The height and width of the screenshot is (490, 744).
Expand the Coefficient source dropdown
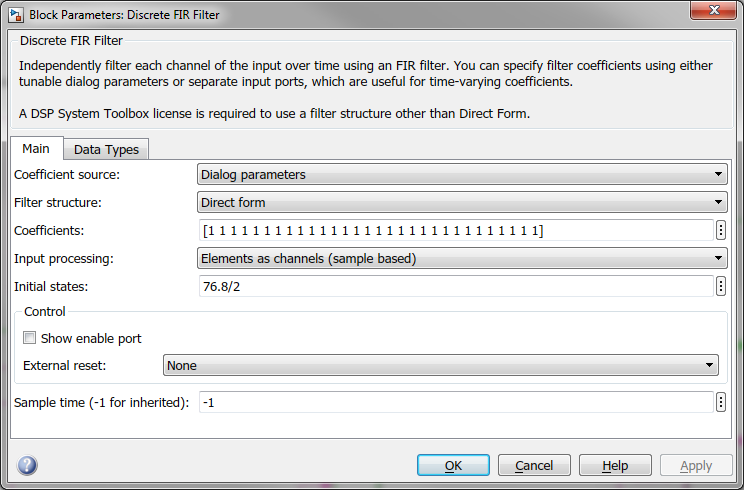[461, 174]
